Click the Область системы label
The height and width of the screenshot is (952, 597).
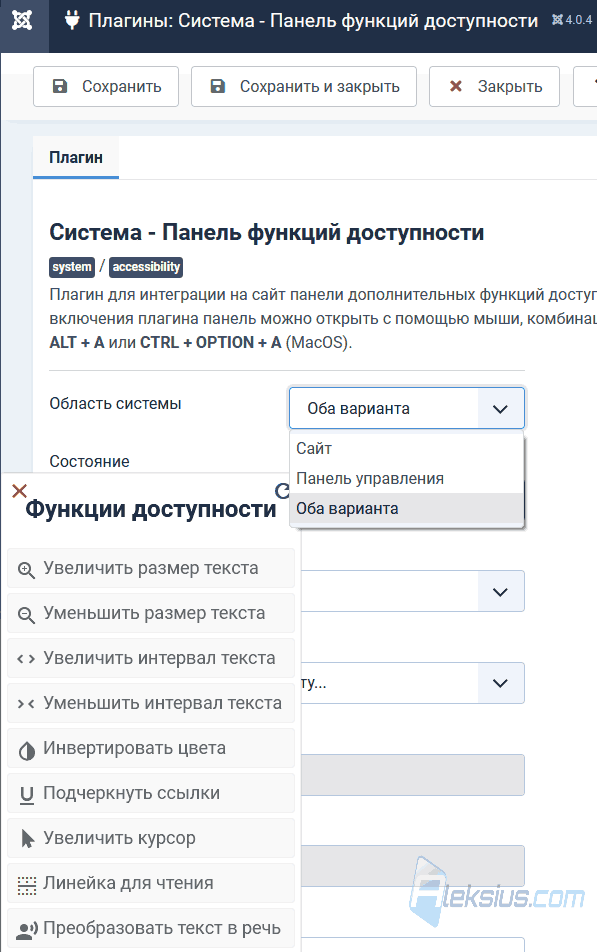pos(115,404)
